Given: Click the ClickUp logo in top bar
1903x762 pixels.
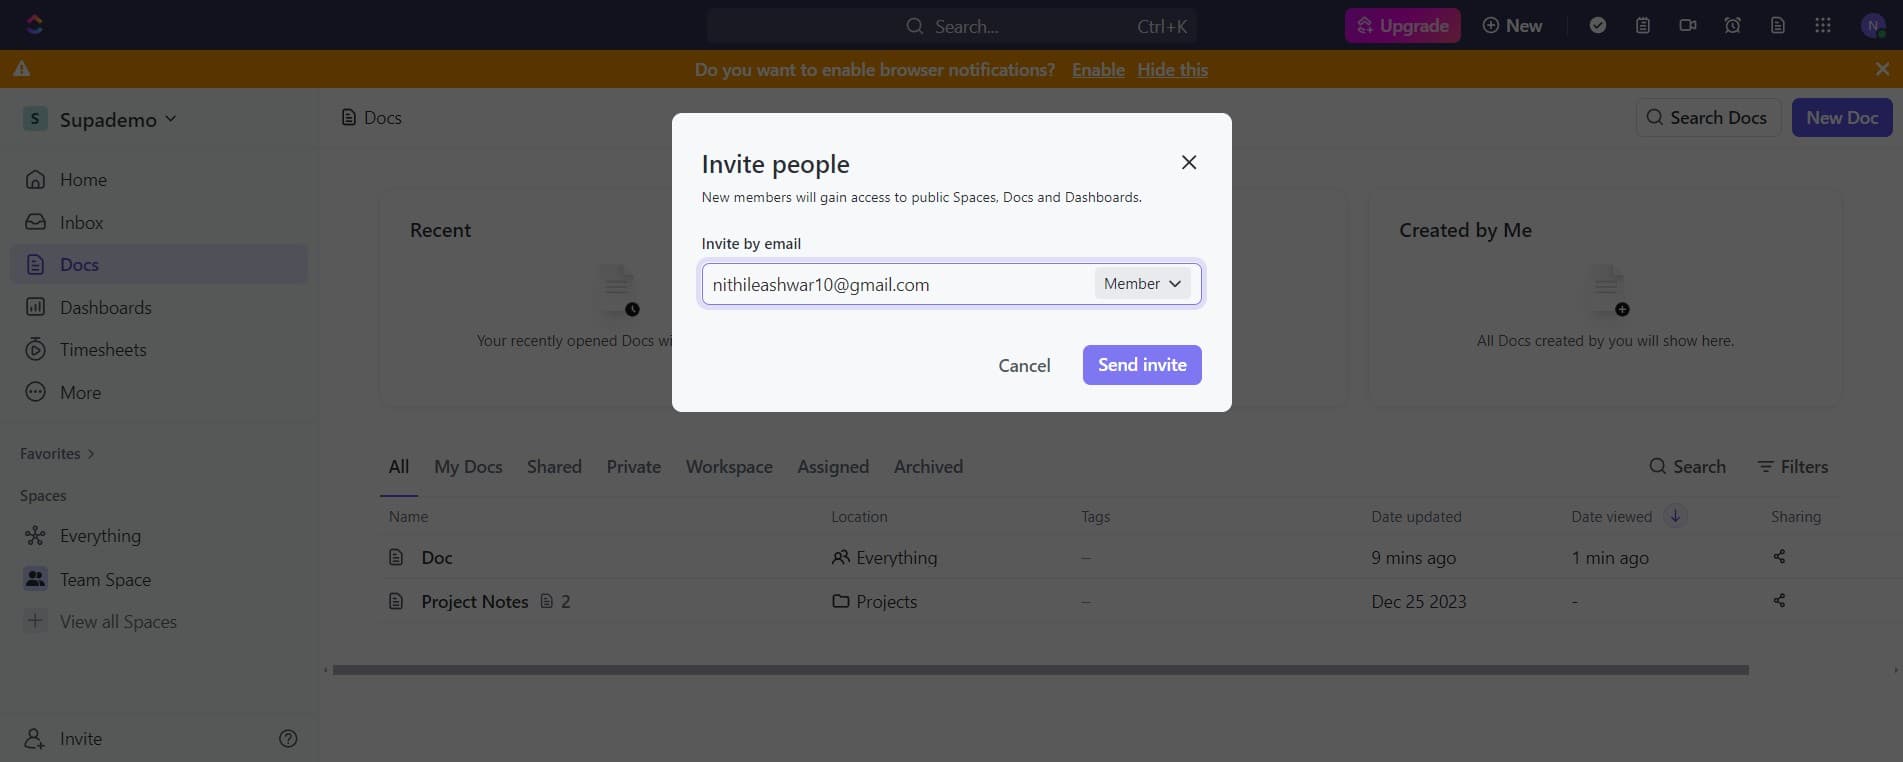Looking at the screenshot, I should point(34,25).
